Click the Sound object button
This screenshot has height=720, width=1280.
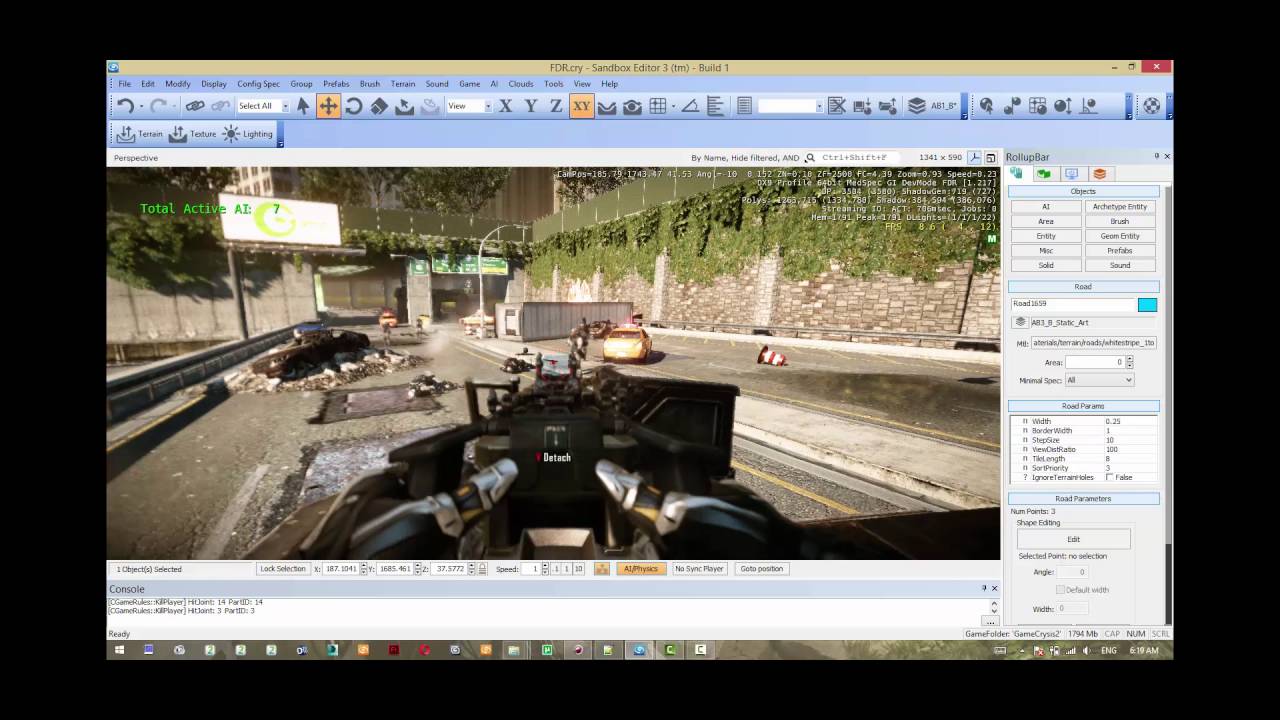(x=1120, y=265)
